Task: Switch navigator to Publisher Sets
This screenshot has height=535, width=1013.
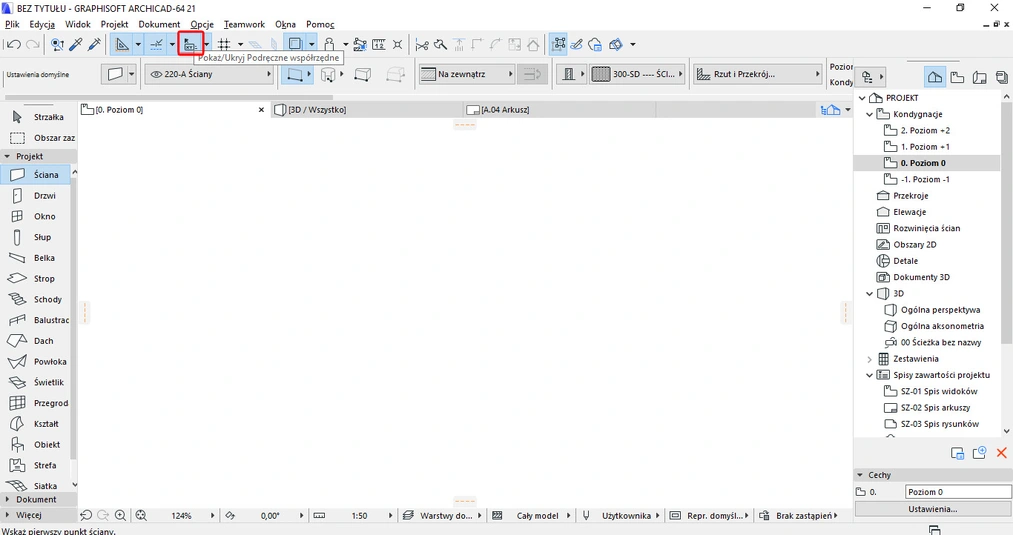Action: tap(1001, 78)
